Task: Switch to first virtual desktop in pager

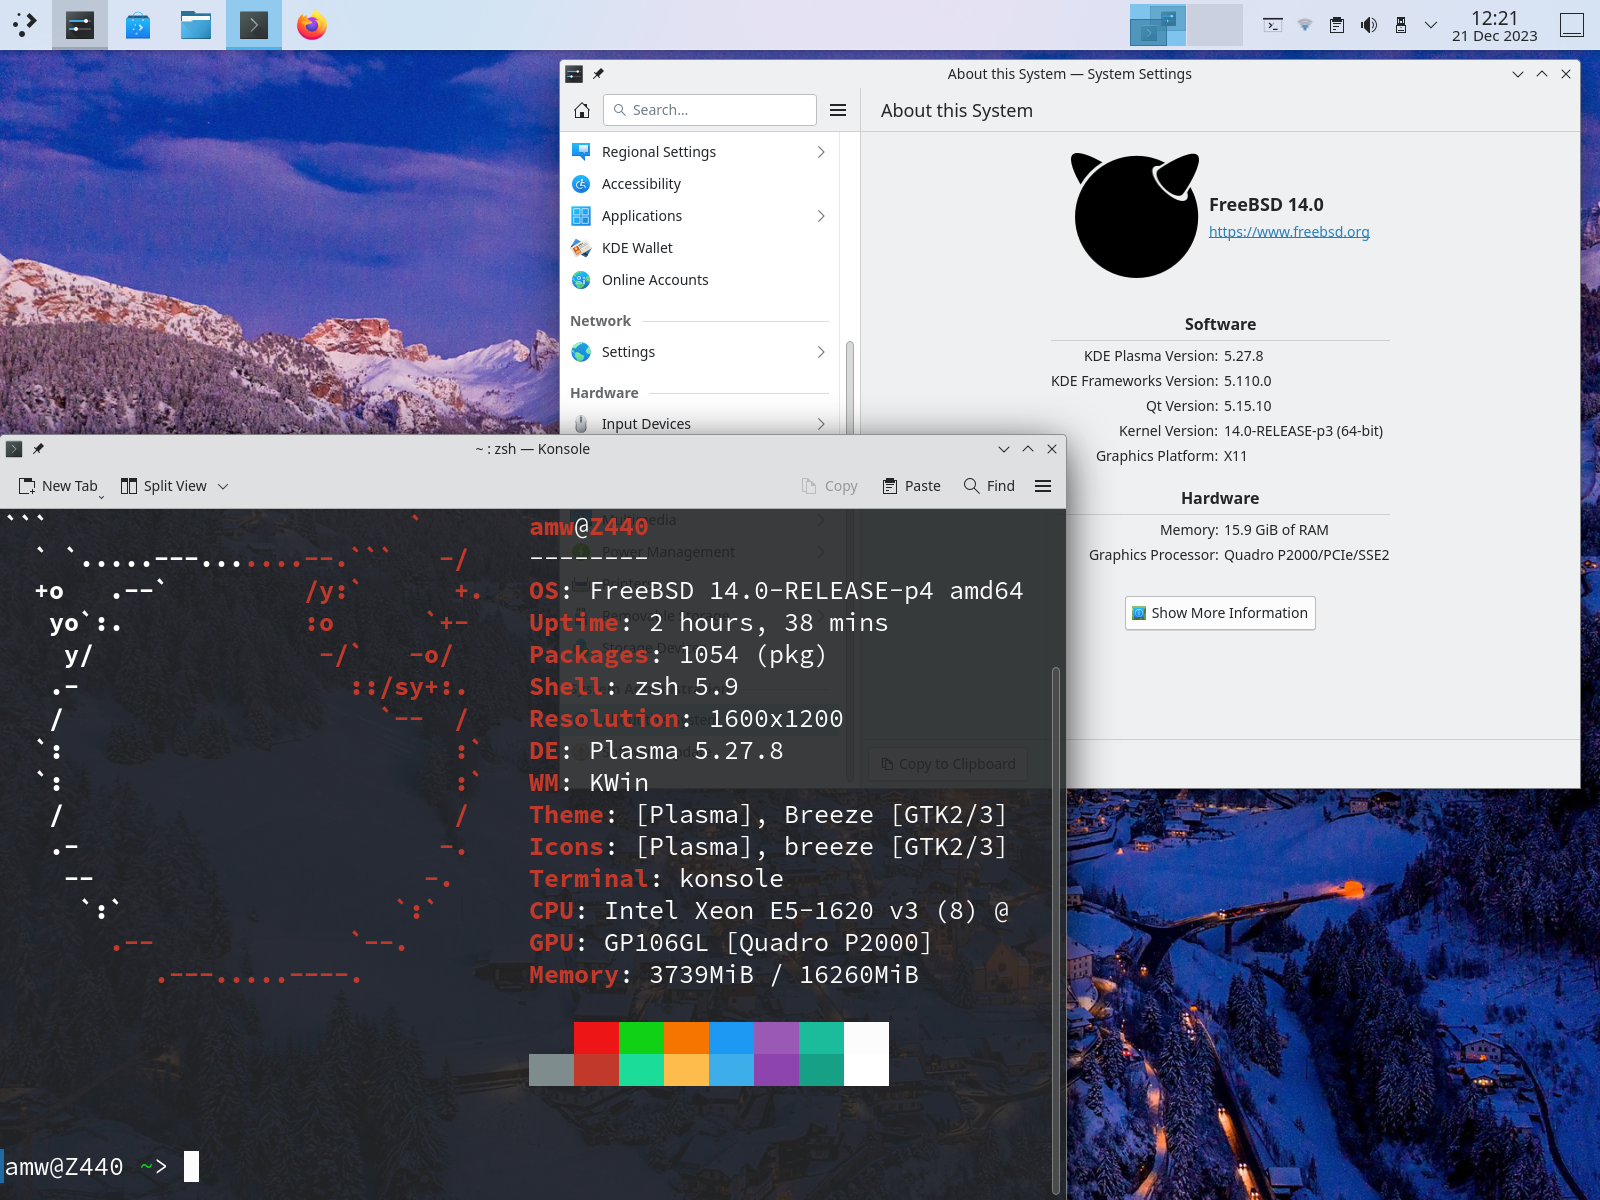Action: [x=1158, y=25]
